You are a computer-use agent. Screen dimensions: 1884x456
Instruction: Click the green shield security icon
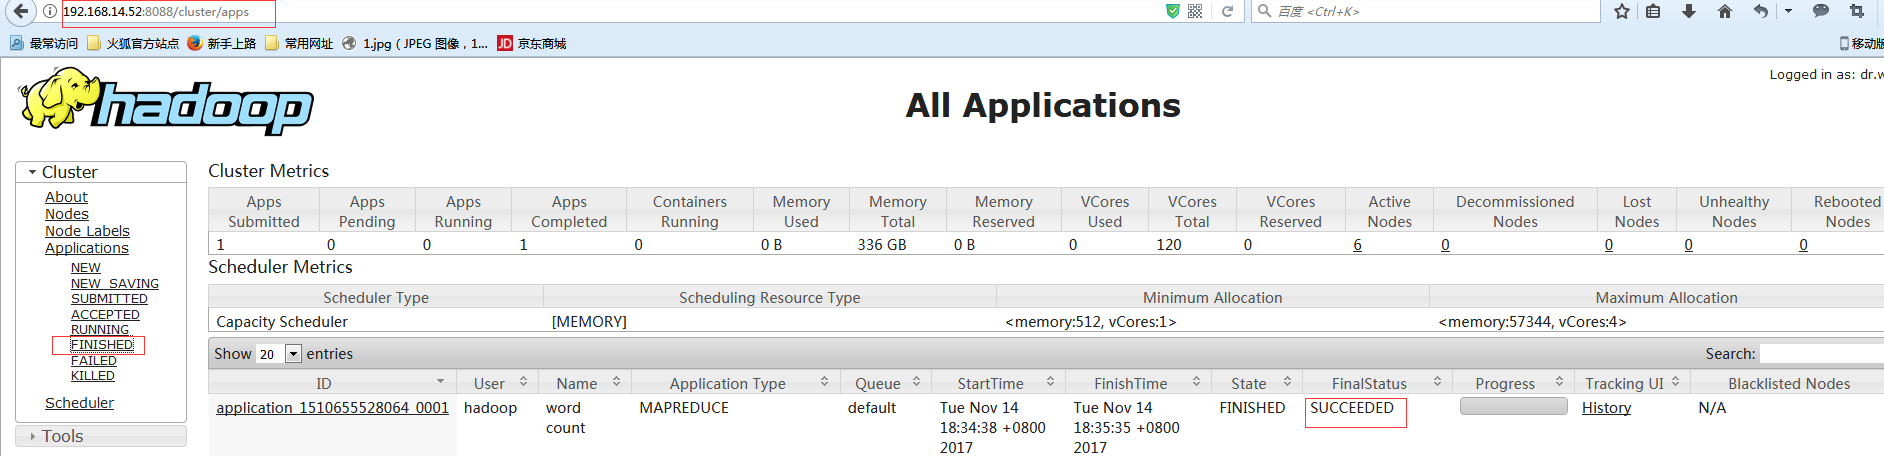1173,11
